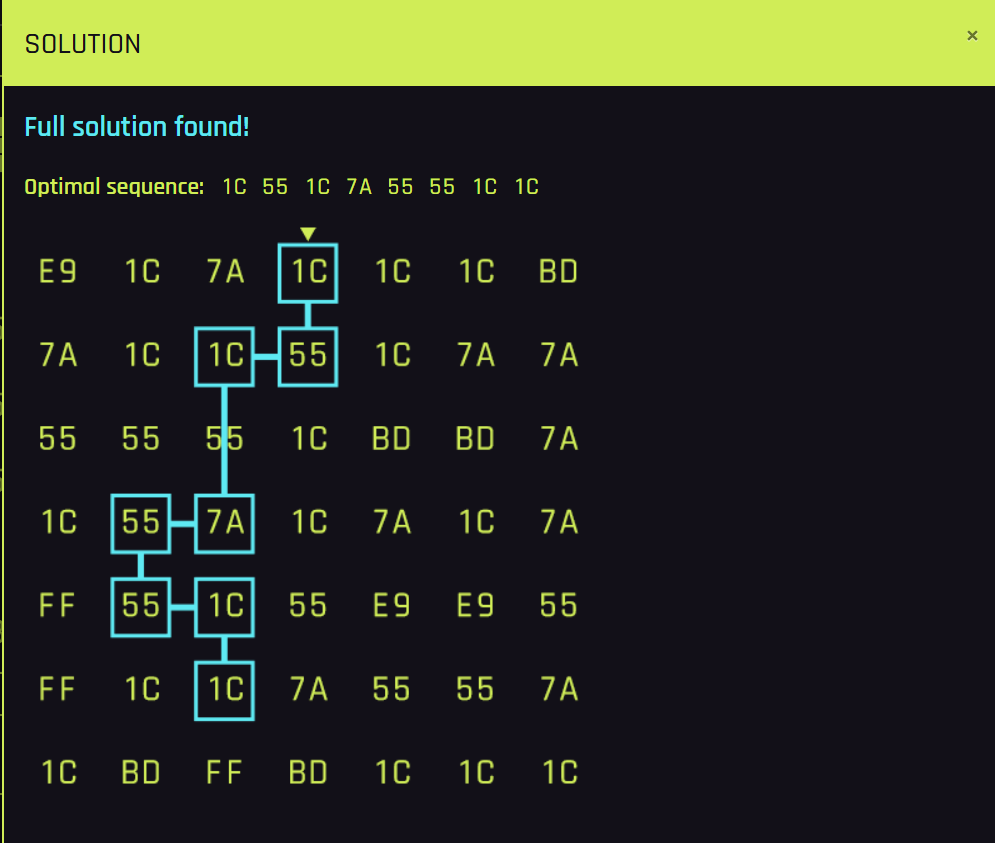
Task: Select the boxed 55 in the second row
Action: click(308, 356)
